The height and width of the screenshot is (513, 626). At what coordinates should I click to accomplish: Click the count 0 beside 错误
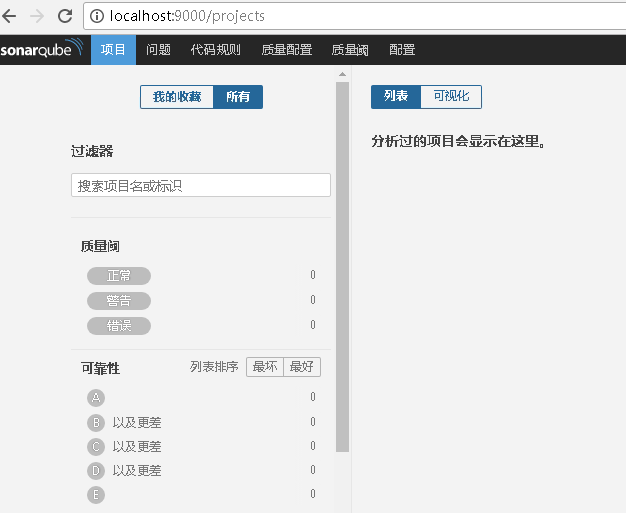pyautogui.click(x=313, y=325)
